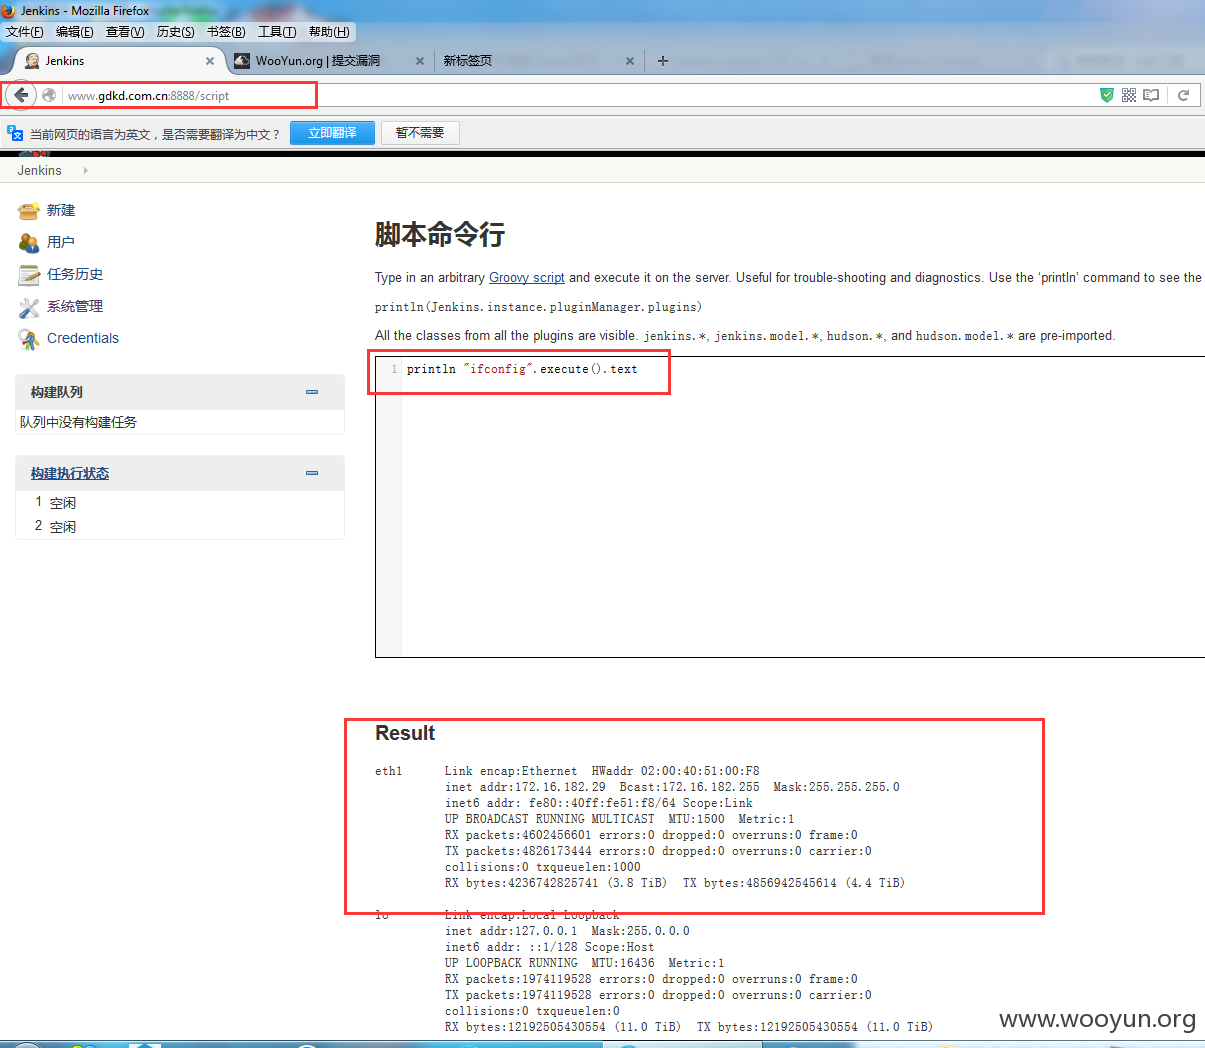Click the browser back arrow button
This screenshot has height=1048, width=1205.
tap(21, 95)
